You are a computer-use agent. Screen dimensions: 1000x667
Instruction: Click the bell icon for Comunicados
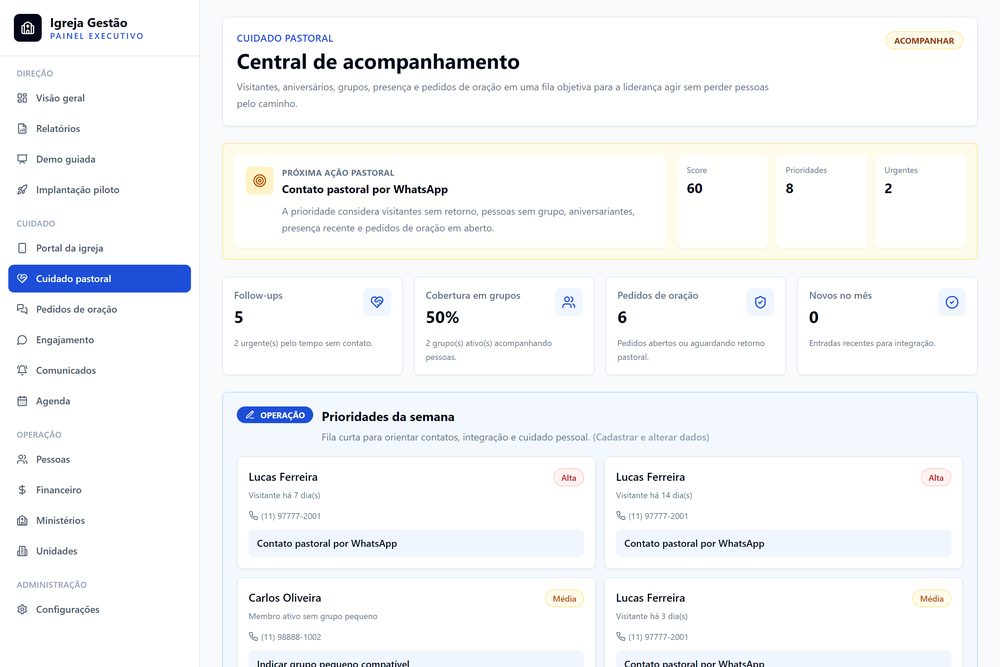22,370
